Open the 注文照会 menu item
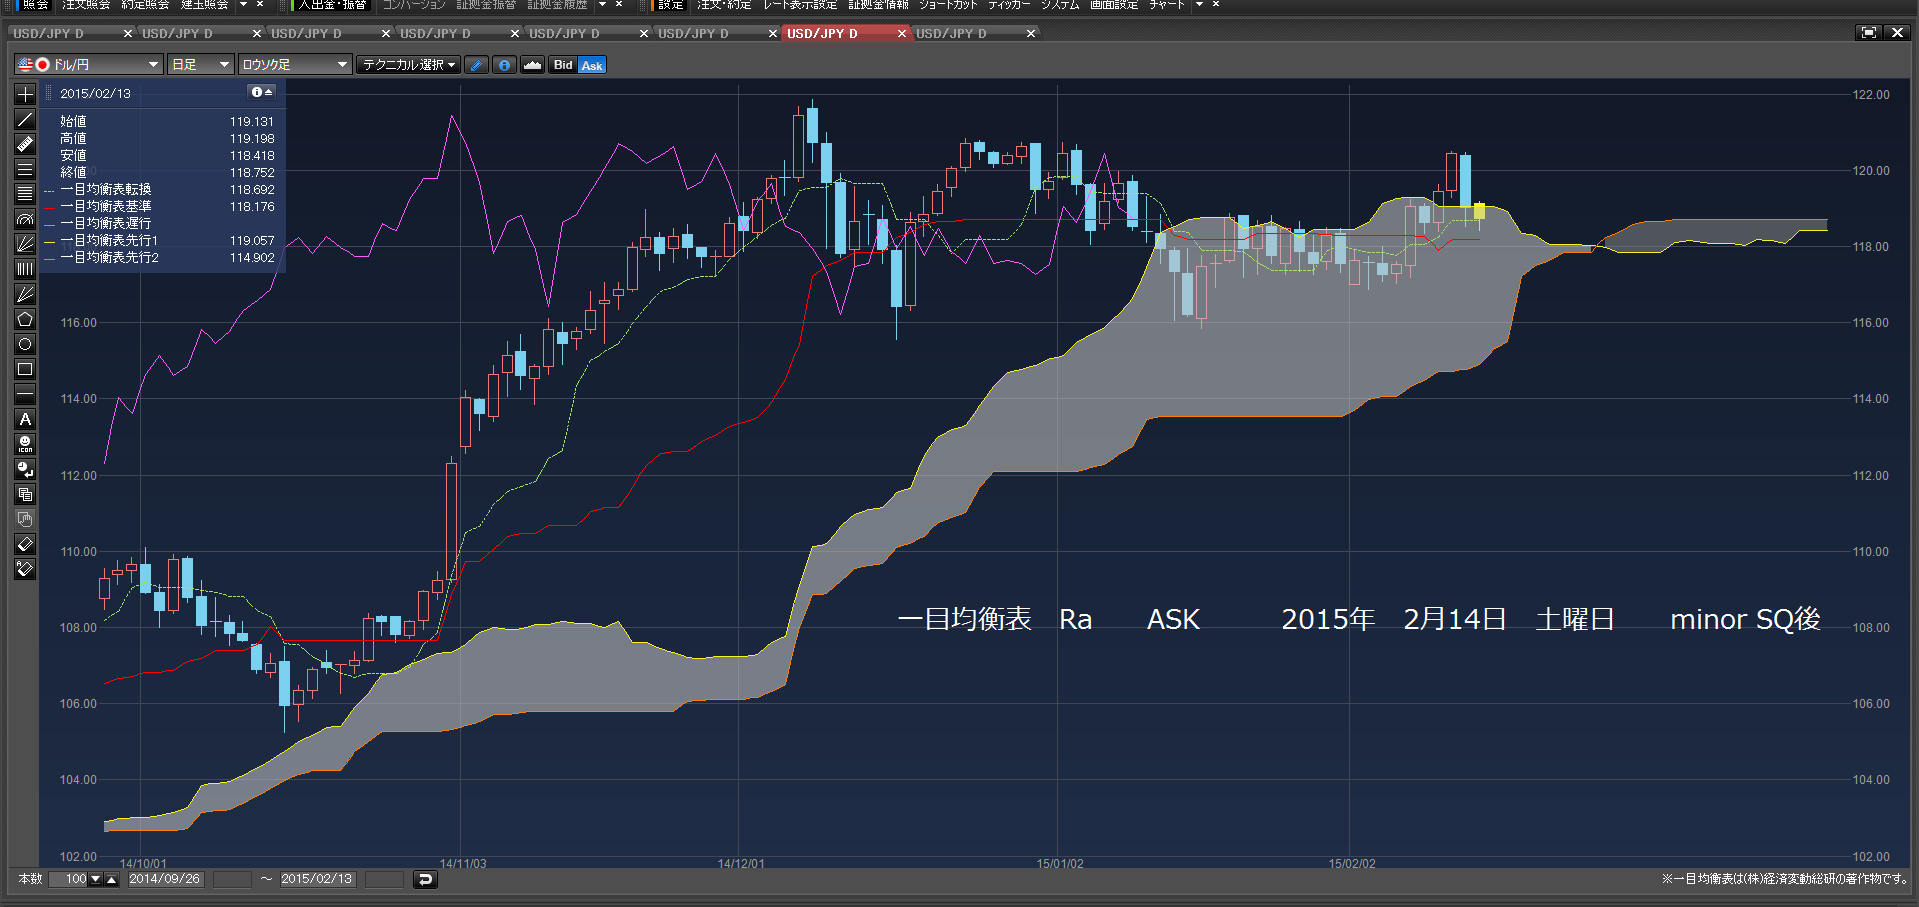This screenshot has width=1919, height=907. click(86, 5)
